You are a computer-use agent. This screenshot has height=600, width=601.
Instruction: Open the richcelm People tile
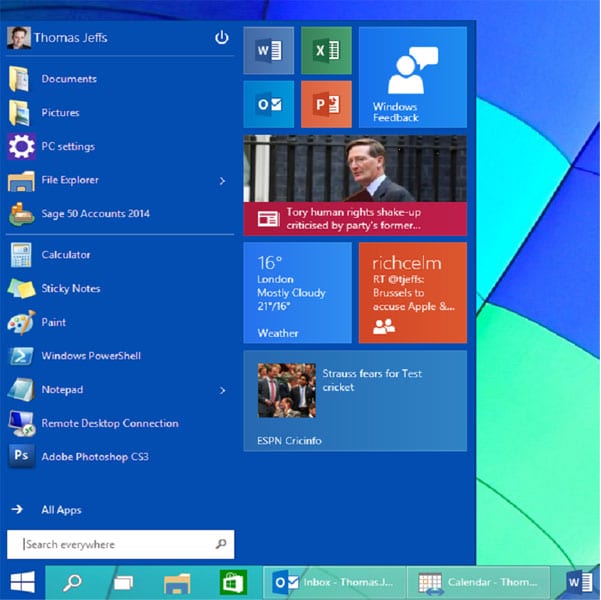coord(413,293)
